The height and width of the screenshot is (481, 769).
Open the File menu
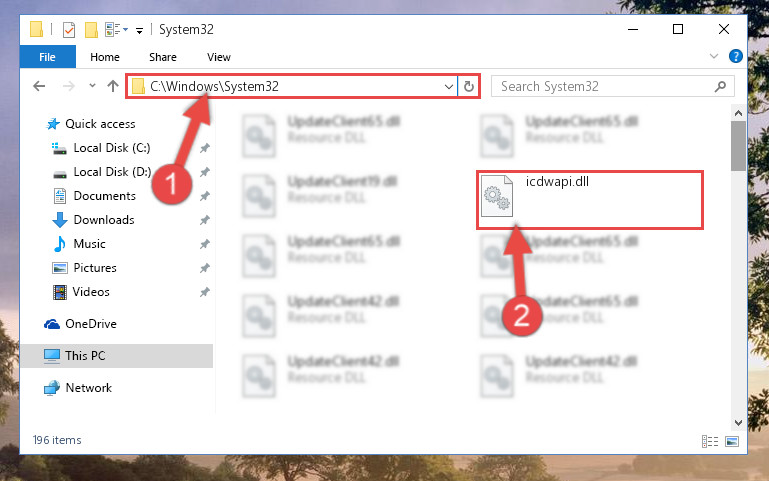pyautogui.click(x=48, y=57)
